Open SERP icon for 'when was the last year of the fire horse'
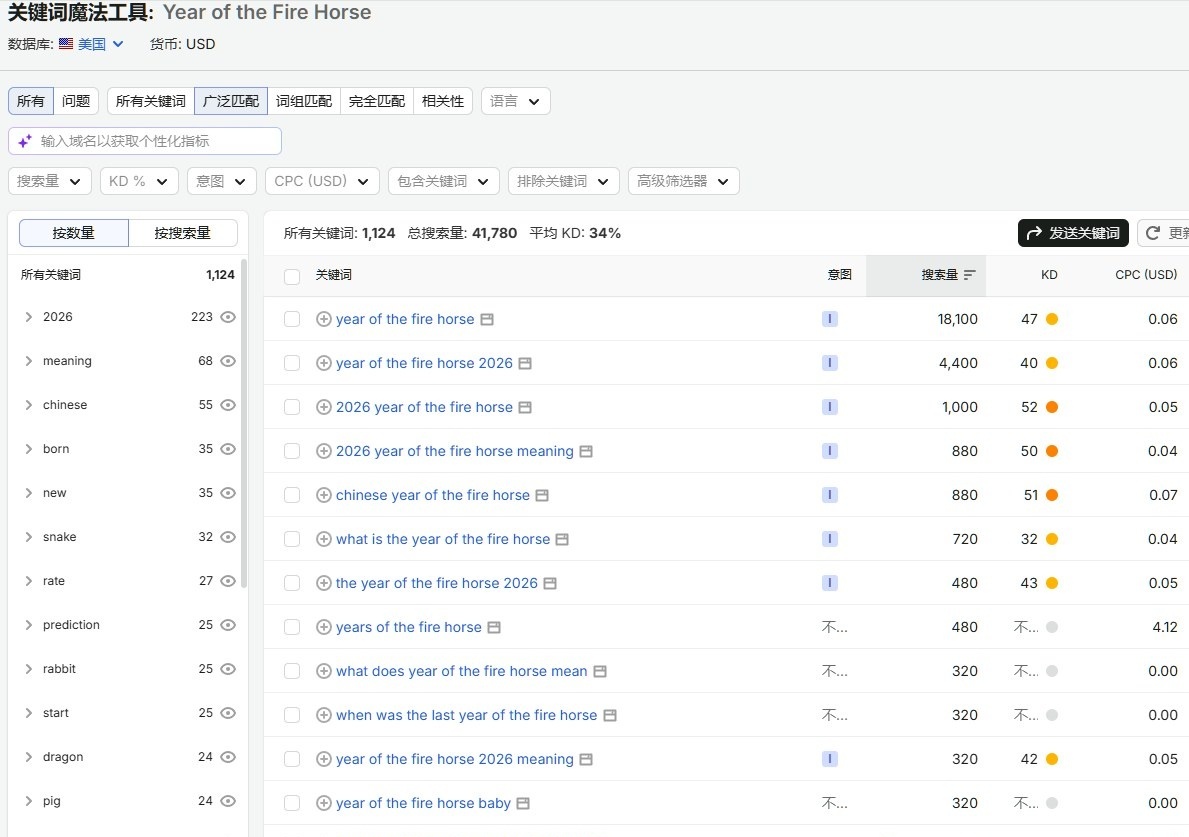This screenshot has height=837, width=1189. (610, 716)
